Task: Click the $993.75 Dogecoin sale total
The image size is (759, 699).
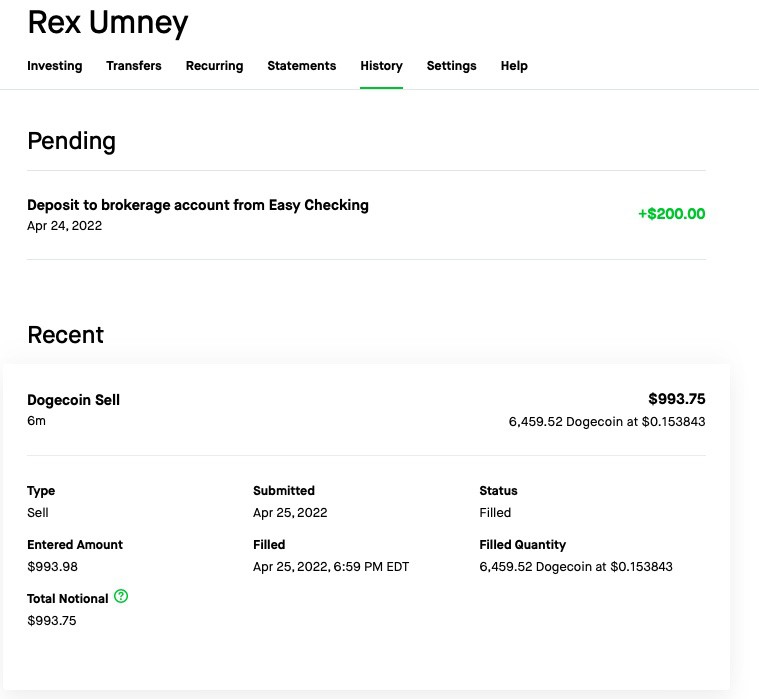Action: [676, 399]
